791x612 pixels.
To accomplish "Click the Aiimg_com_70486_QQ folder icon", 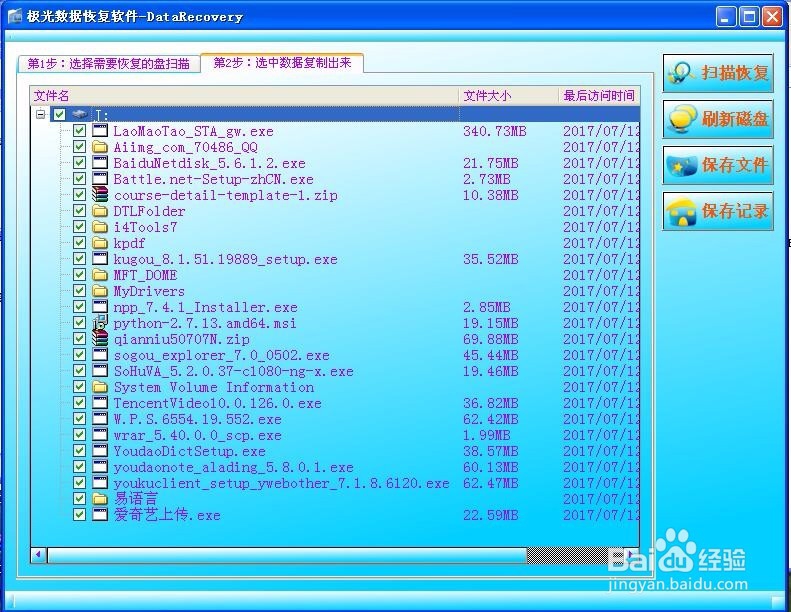I will (100, 147).
